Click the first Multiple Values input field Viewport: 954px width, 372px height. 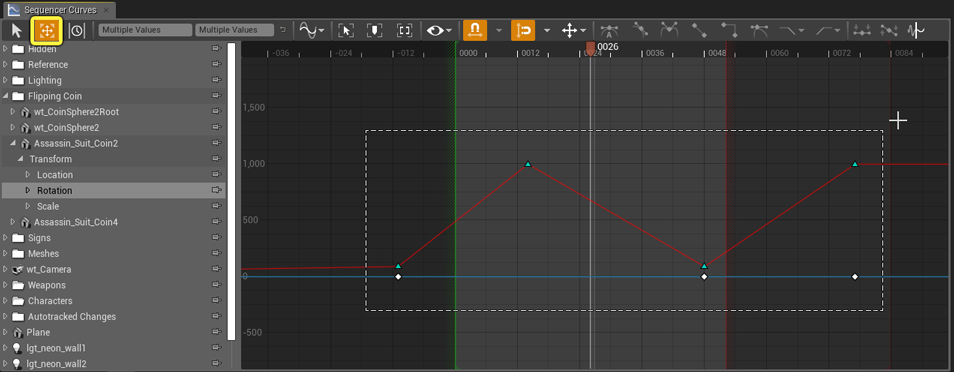(145, 29)
